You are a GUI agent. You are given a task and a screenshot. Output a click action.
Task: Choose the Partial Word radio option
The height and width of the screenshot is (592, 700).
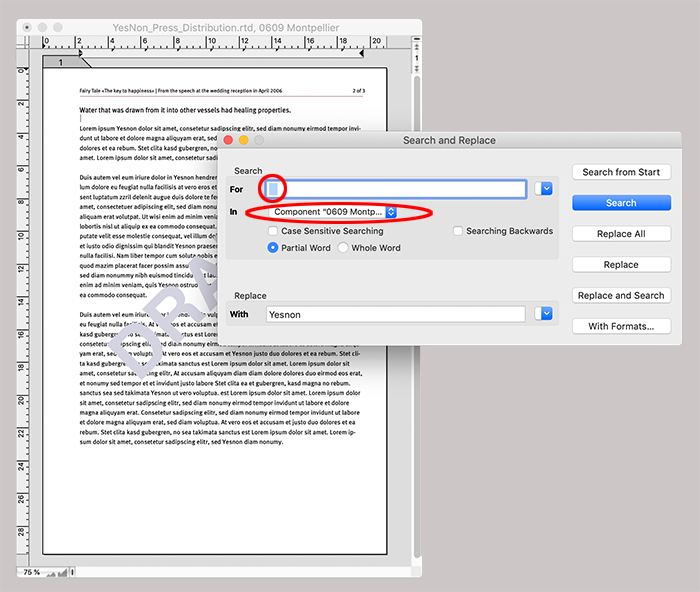pos(273,248)
